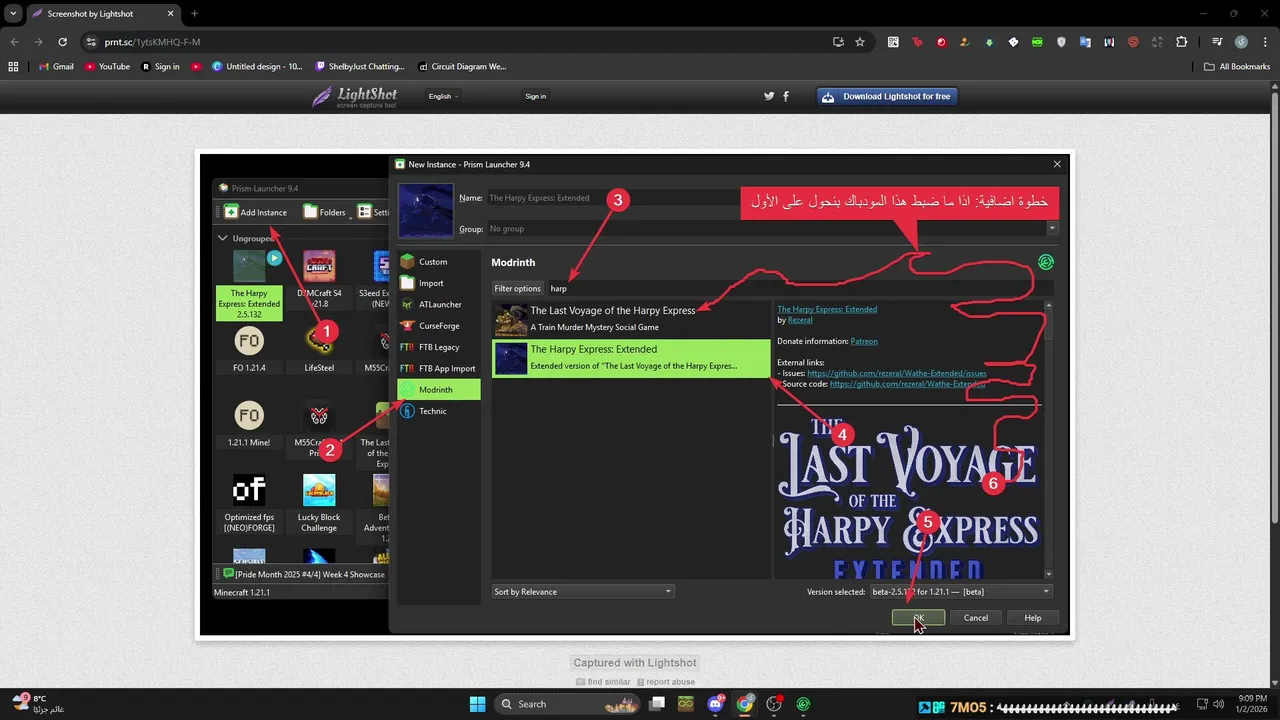1280x720 pixels.
Task: Open the Chrome extensions puzzle menu
Action: 1181,42
